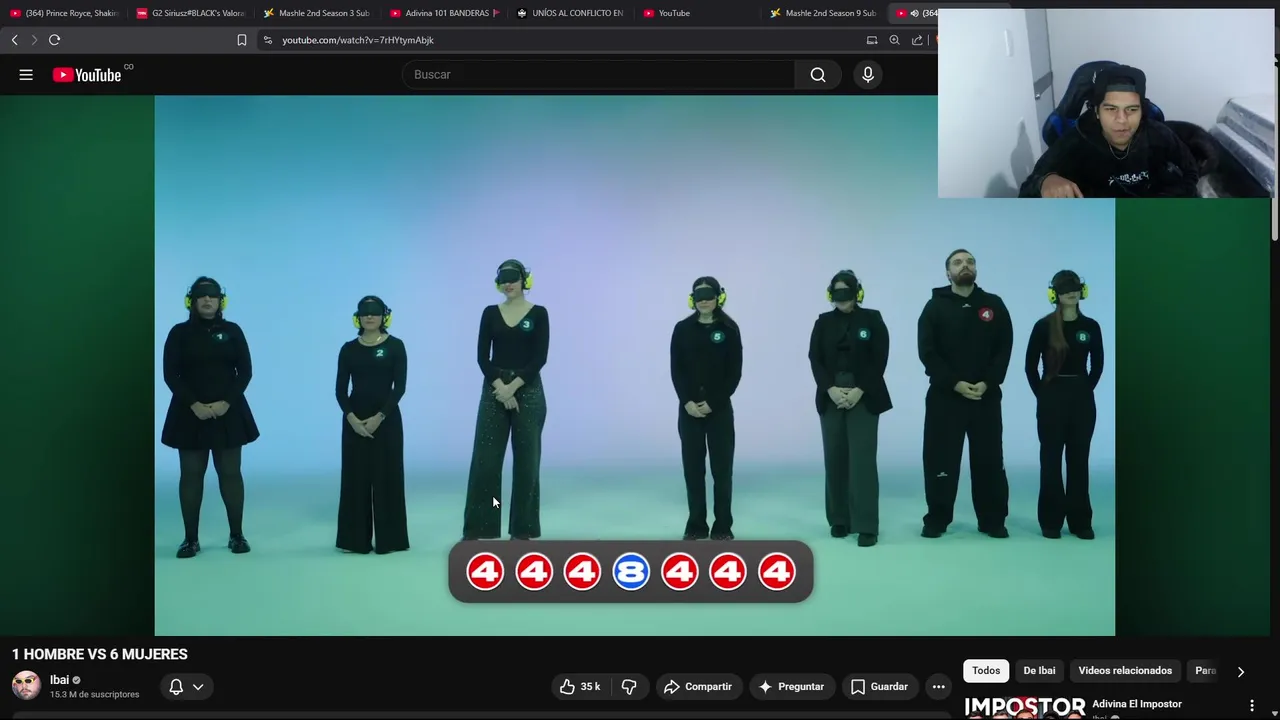
Task: Go forward with browser forward arrow
Action: pos(34,40)
